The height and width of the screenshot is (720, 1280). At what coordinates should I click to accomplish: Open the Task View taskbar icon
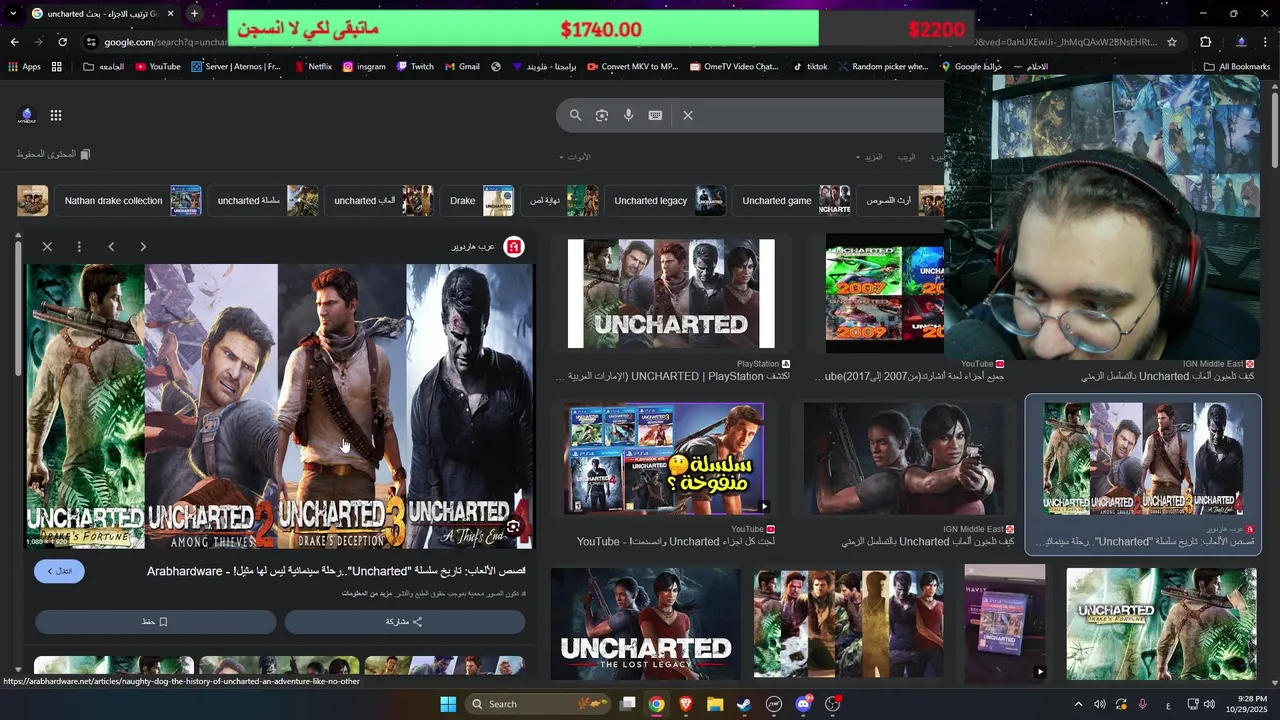tap(628, 704)
